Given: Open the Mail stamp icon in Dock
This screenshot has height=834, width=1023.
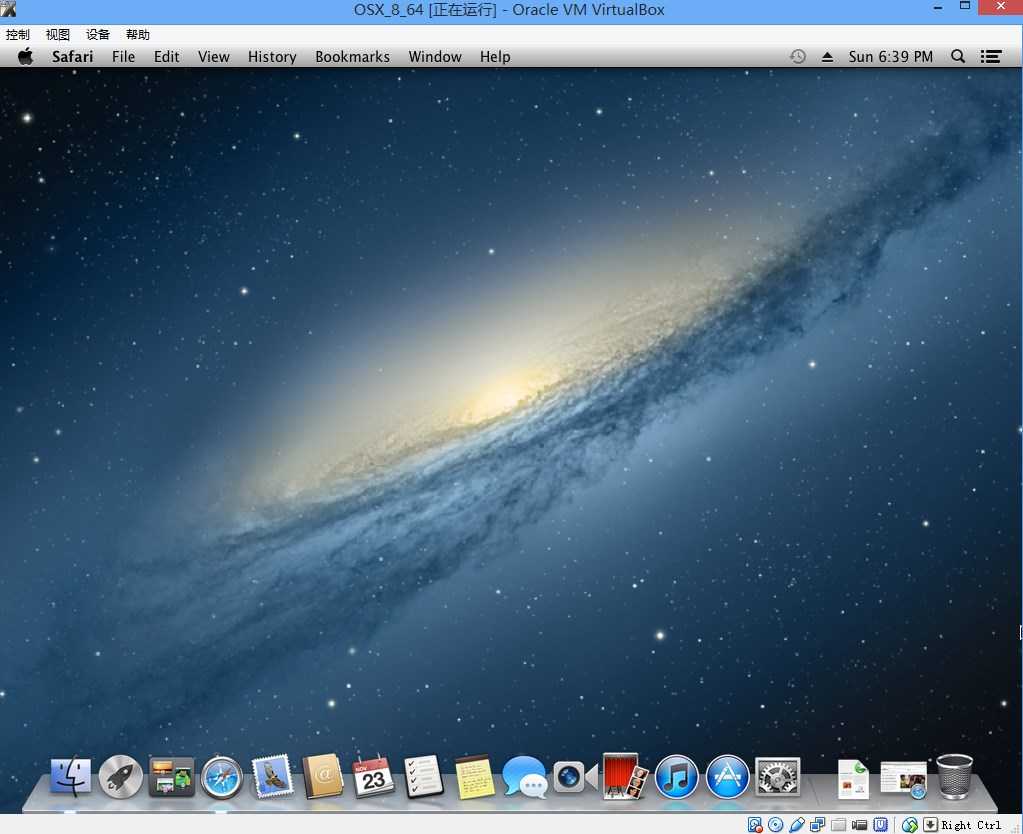Looking at the screenshot, I should tap(271, 776).
